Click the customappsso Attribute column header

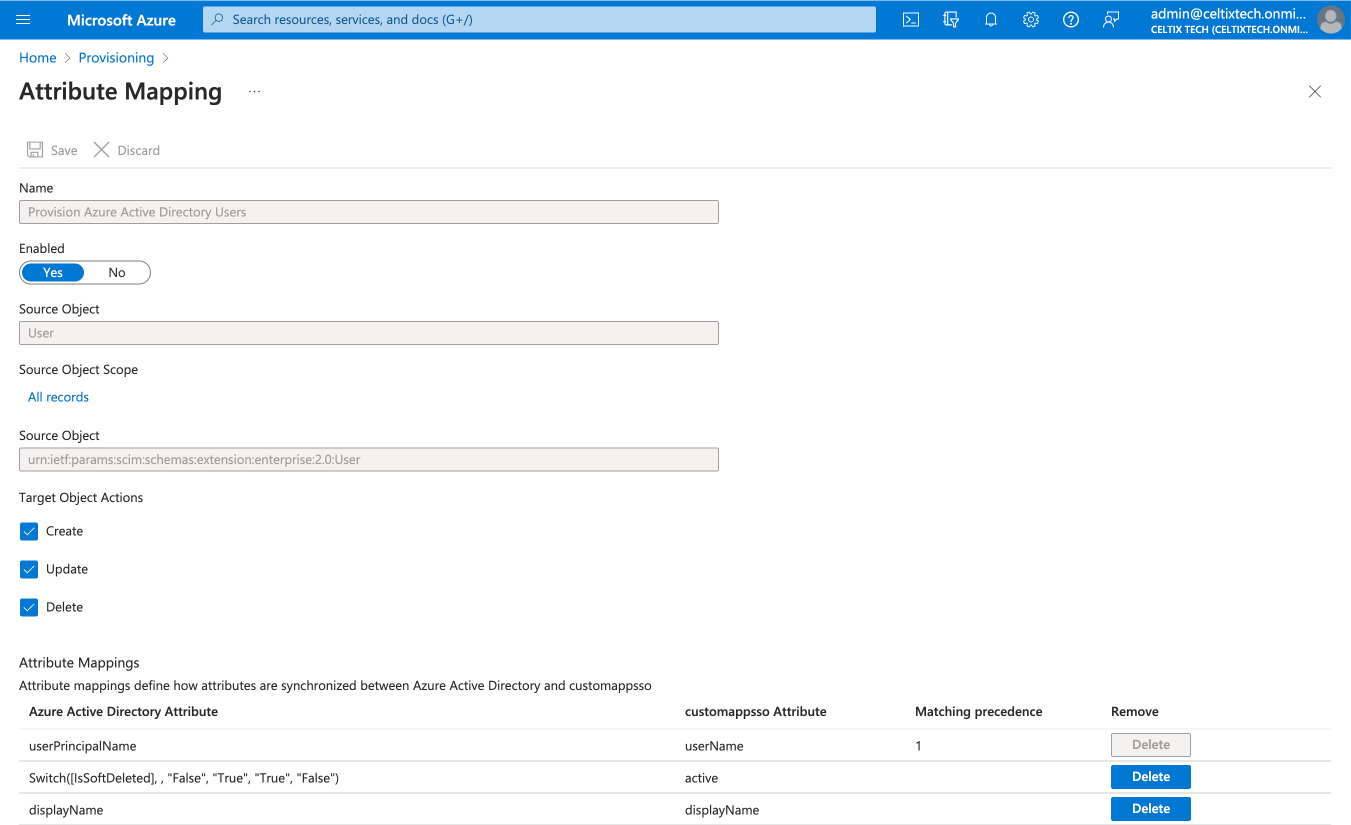755,712
